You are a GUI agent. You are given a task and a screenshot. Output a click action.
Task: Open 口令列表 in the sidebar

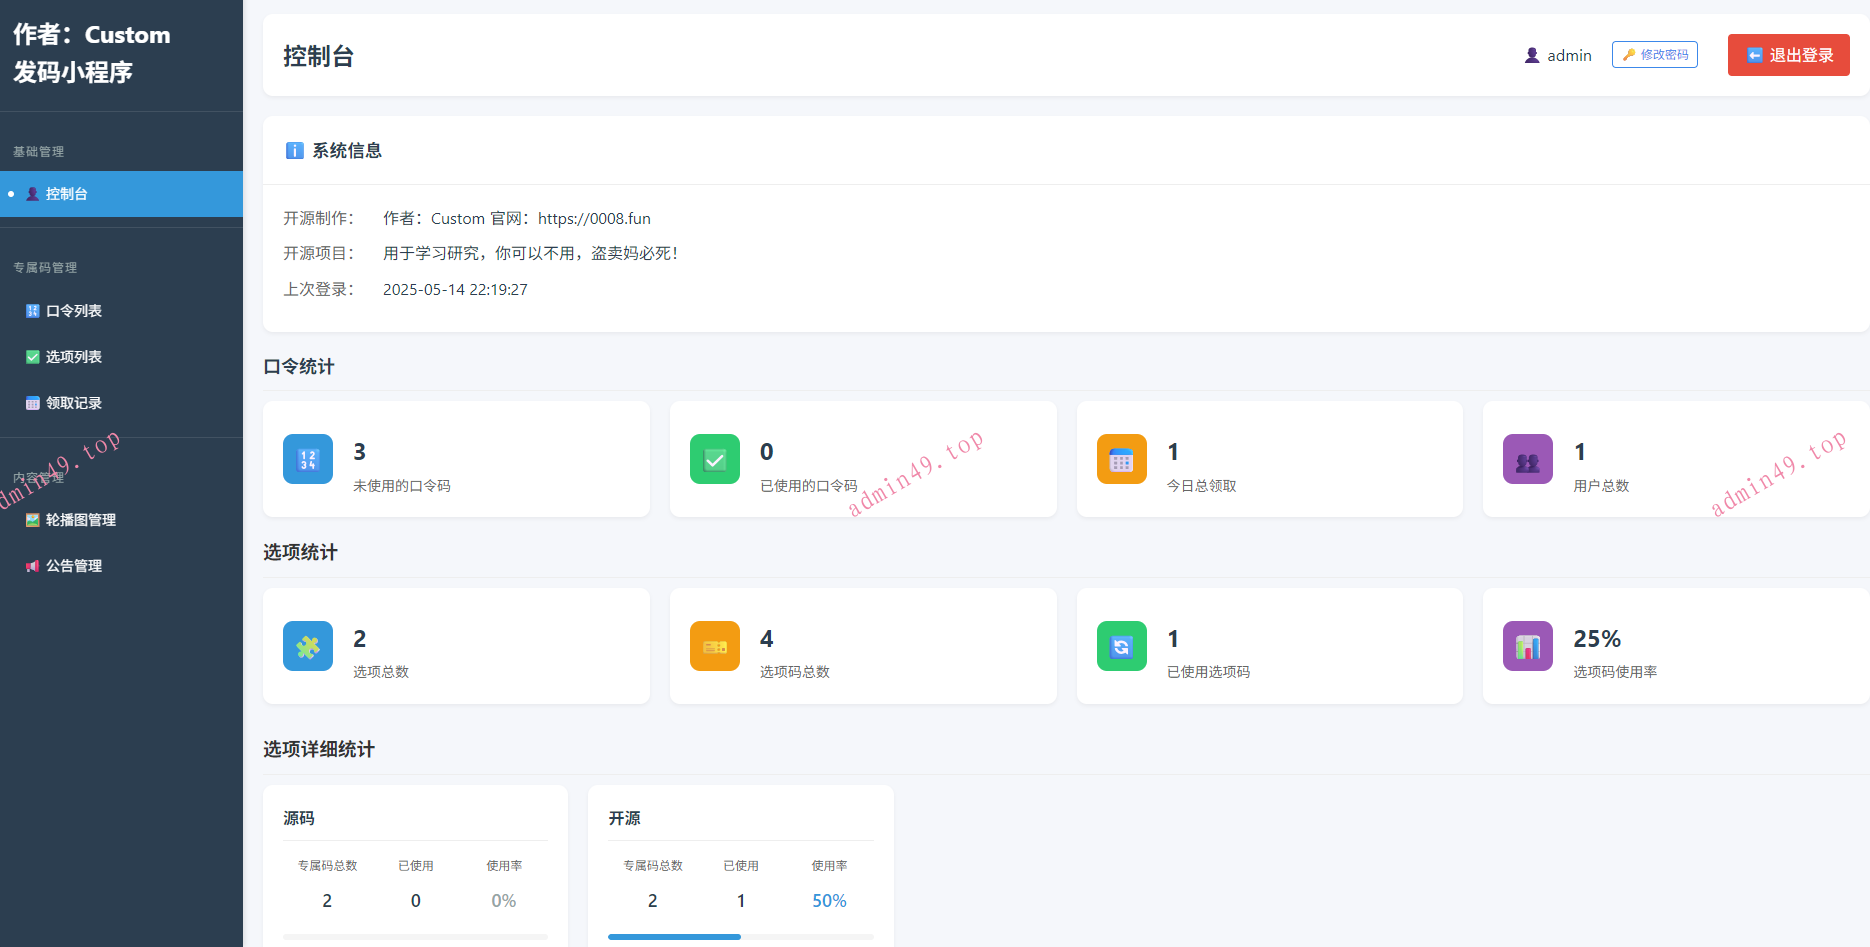(73, 311)
